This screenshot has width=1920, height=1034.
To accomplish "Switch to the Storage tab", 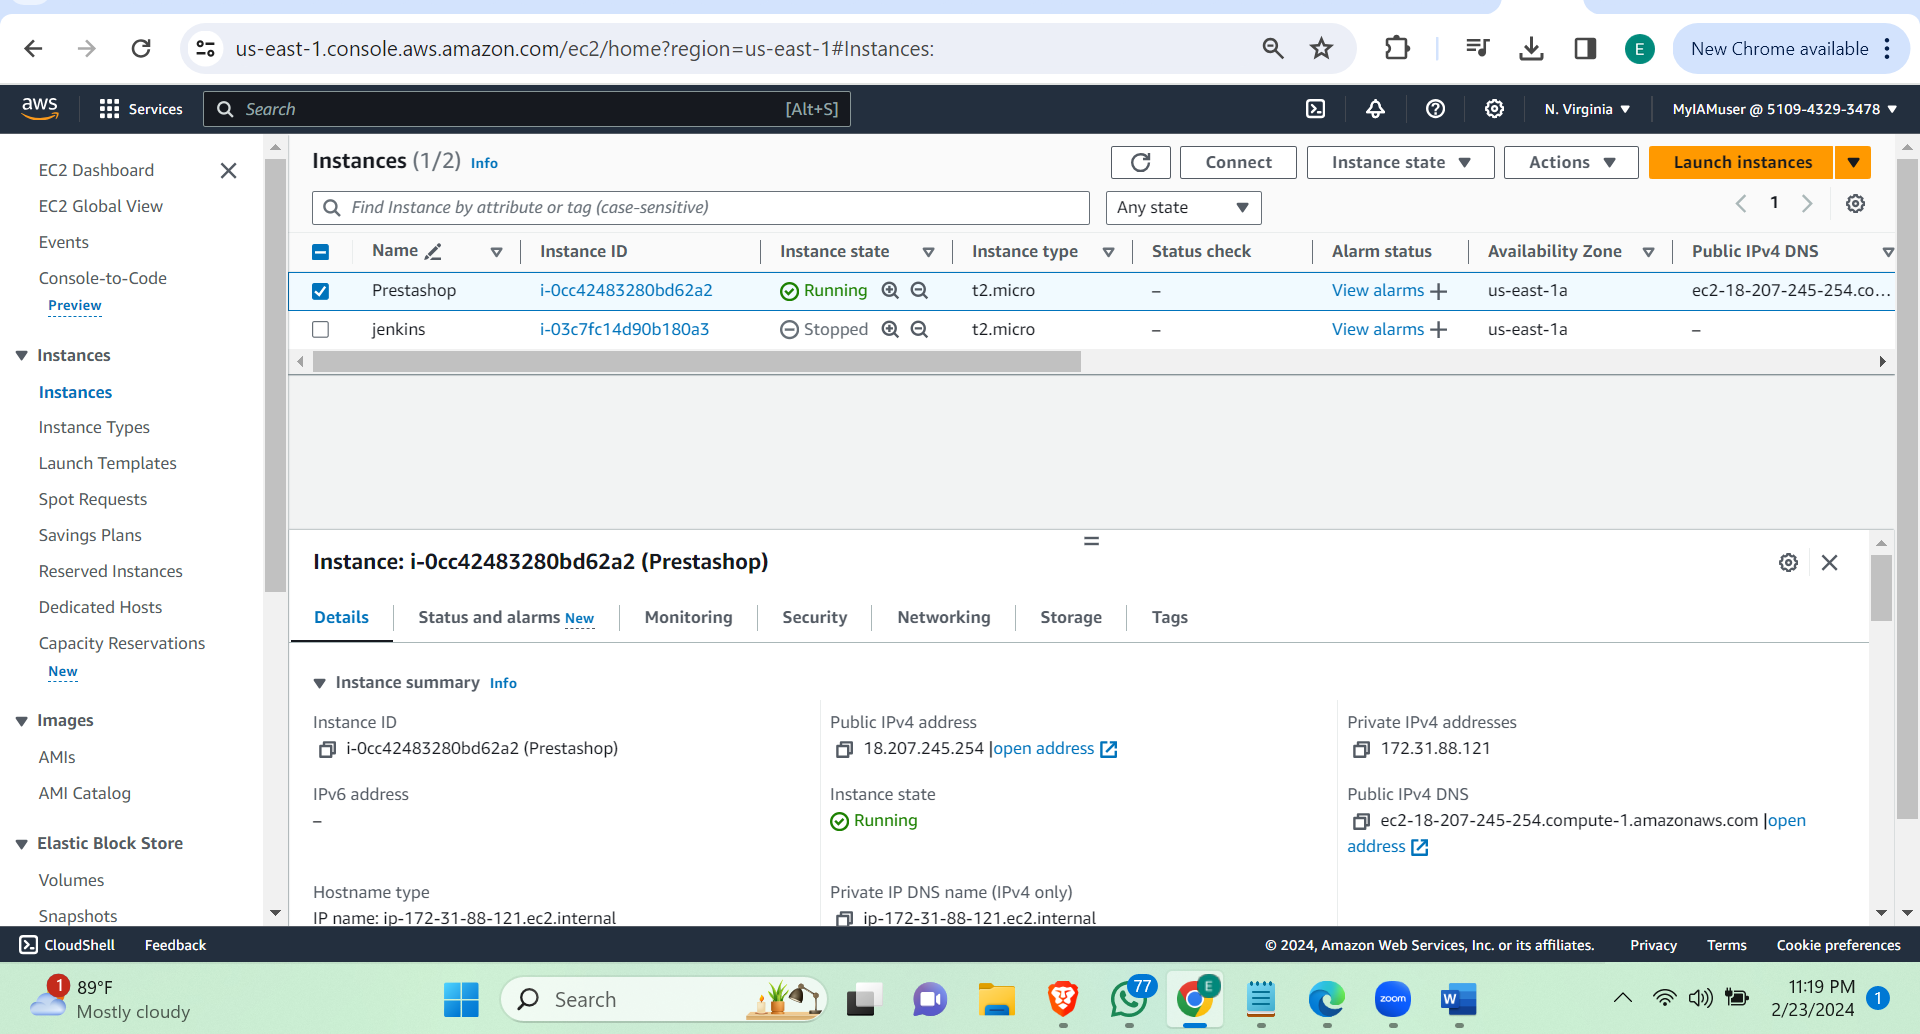I will 1070,618.
